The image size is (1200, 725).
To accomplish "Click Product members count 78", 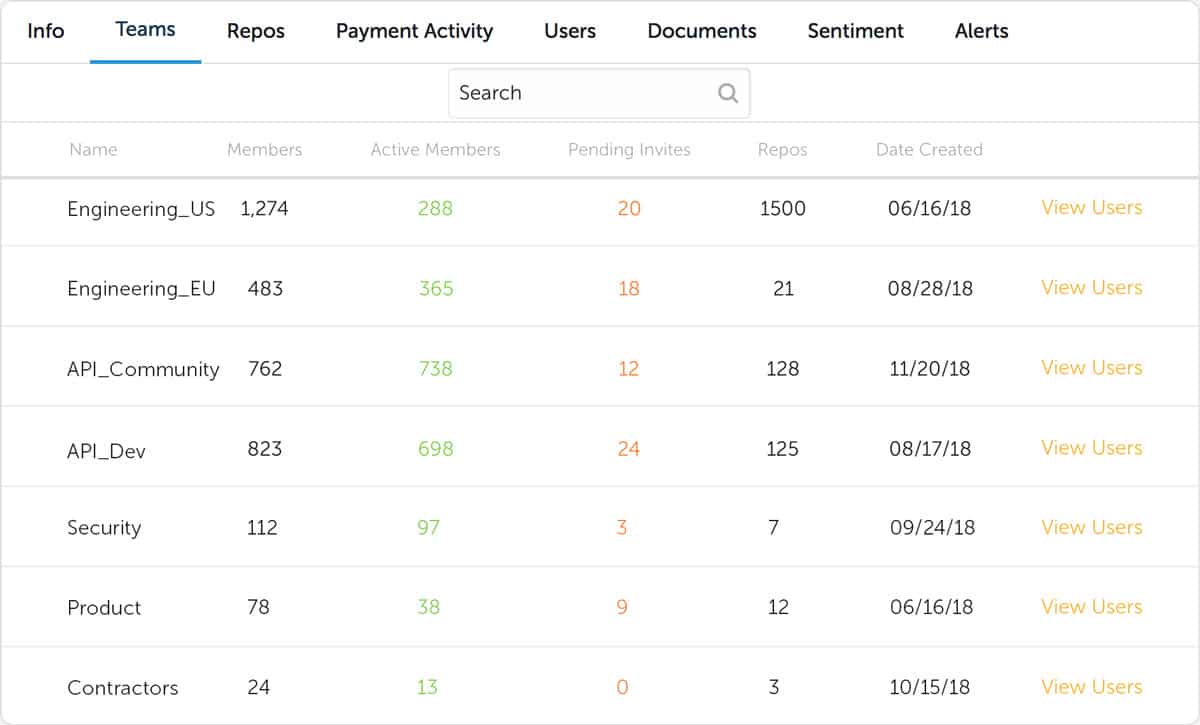I will click(x=258, y=607).
